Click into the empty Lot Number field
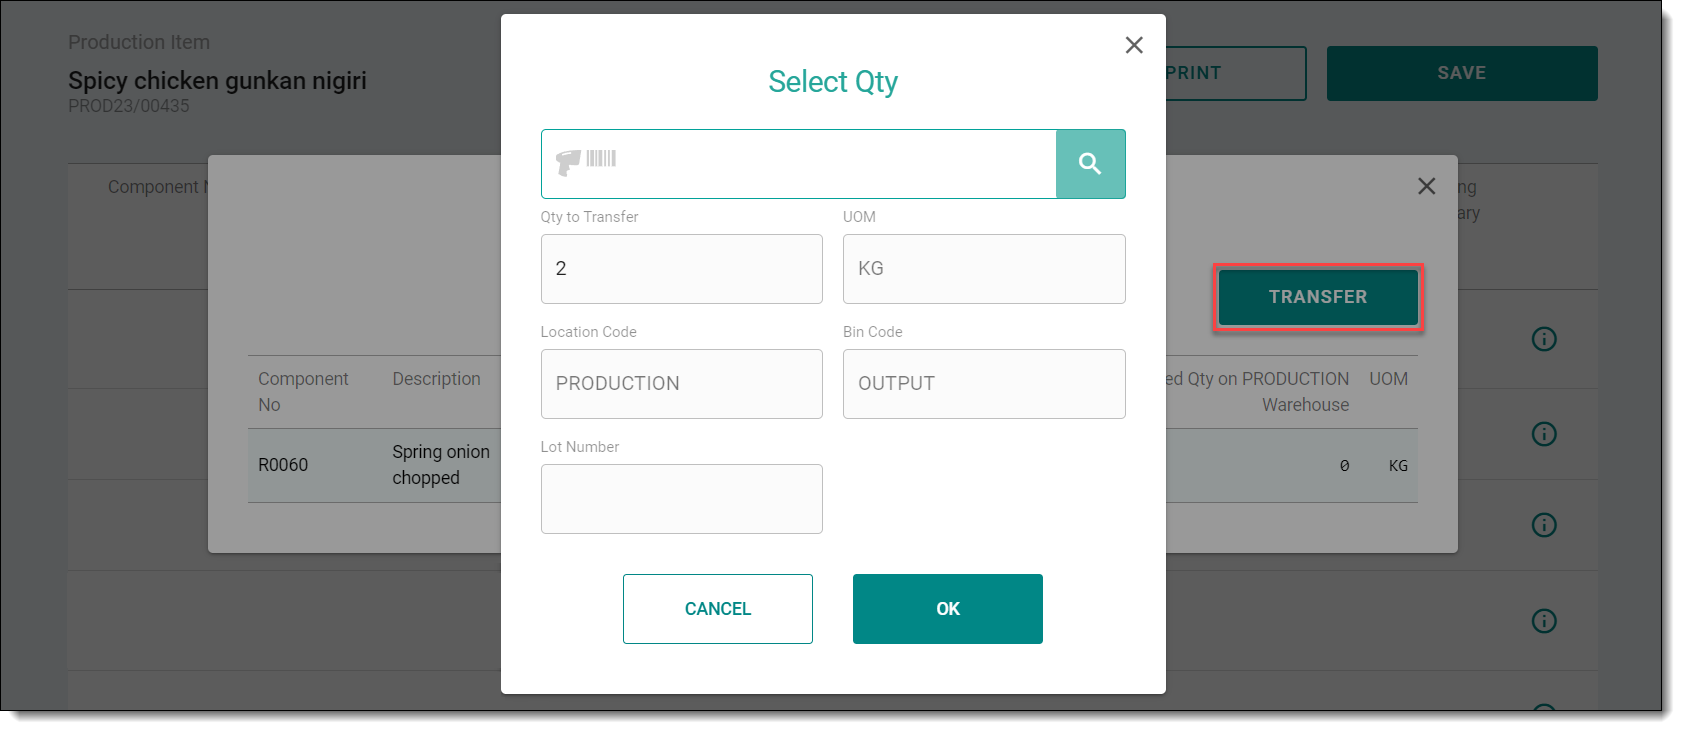This screenshot has height=731, width=1682. coord(681,499)
